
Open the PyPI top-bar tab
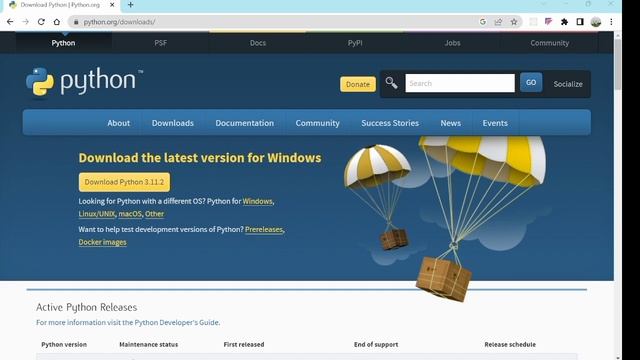point(355,43)
